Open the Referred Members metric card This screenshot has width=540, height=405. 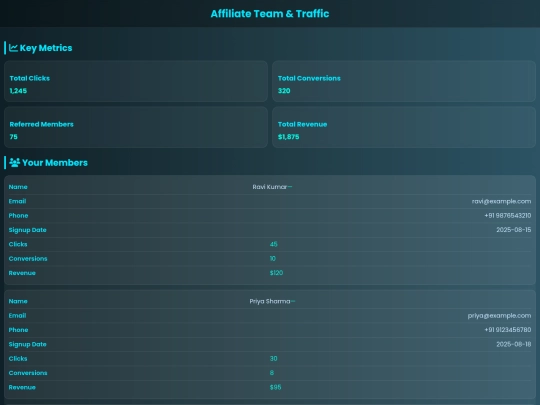136,127
